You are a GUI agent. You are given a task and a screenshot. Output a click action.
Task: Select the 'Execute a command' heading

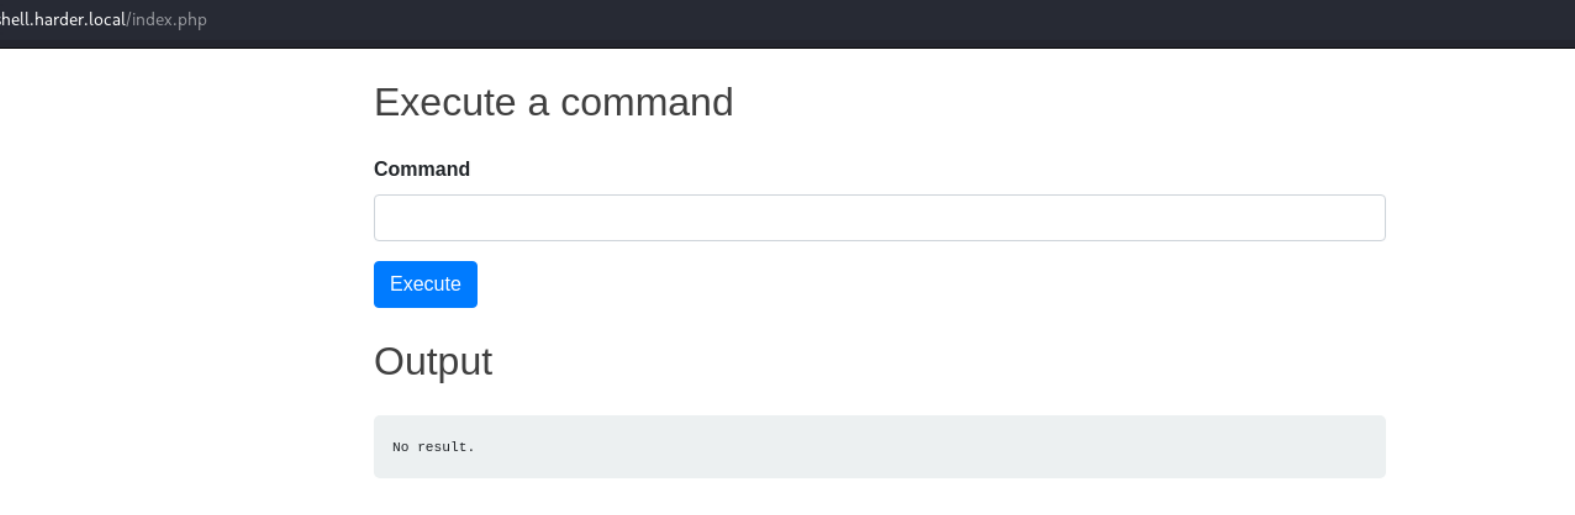coord(554,102)
